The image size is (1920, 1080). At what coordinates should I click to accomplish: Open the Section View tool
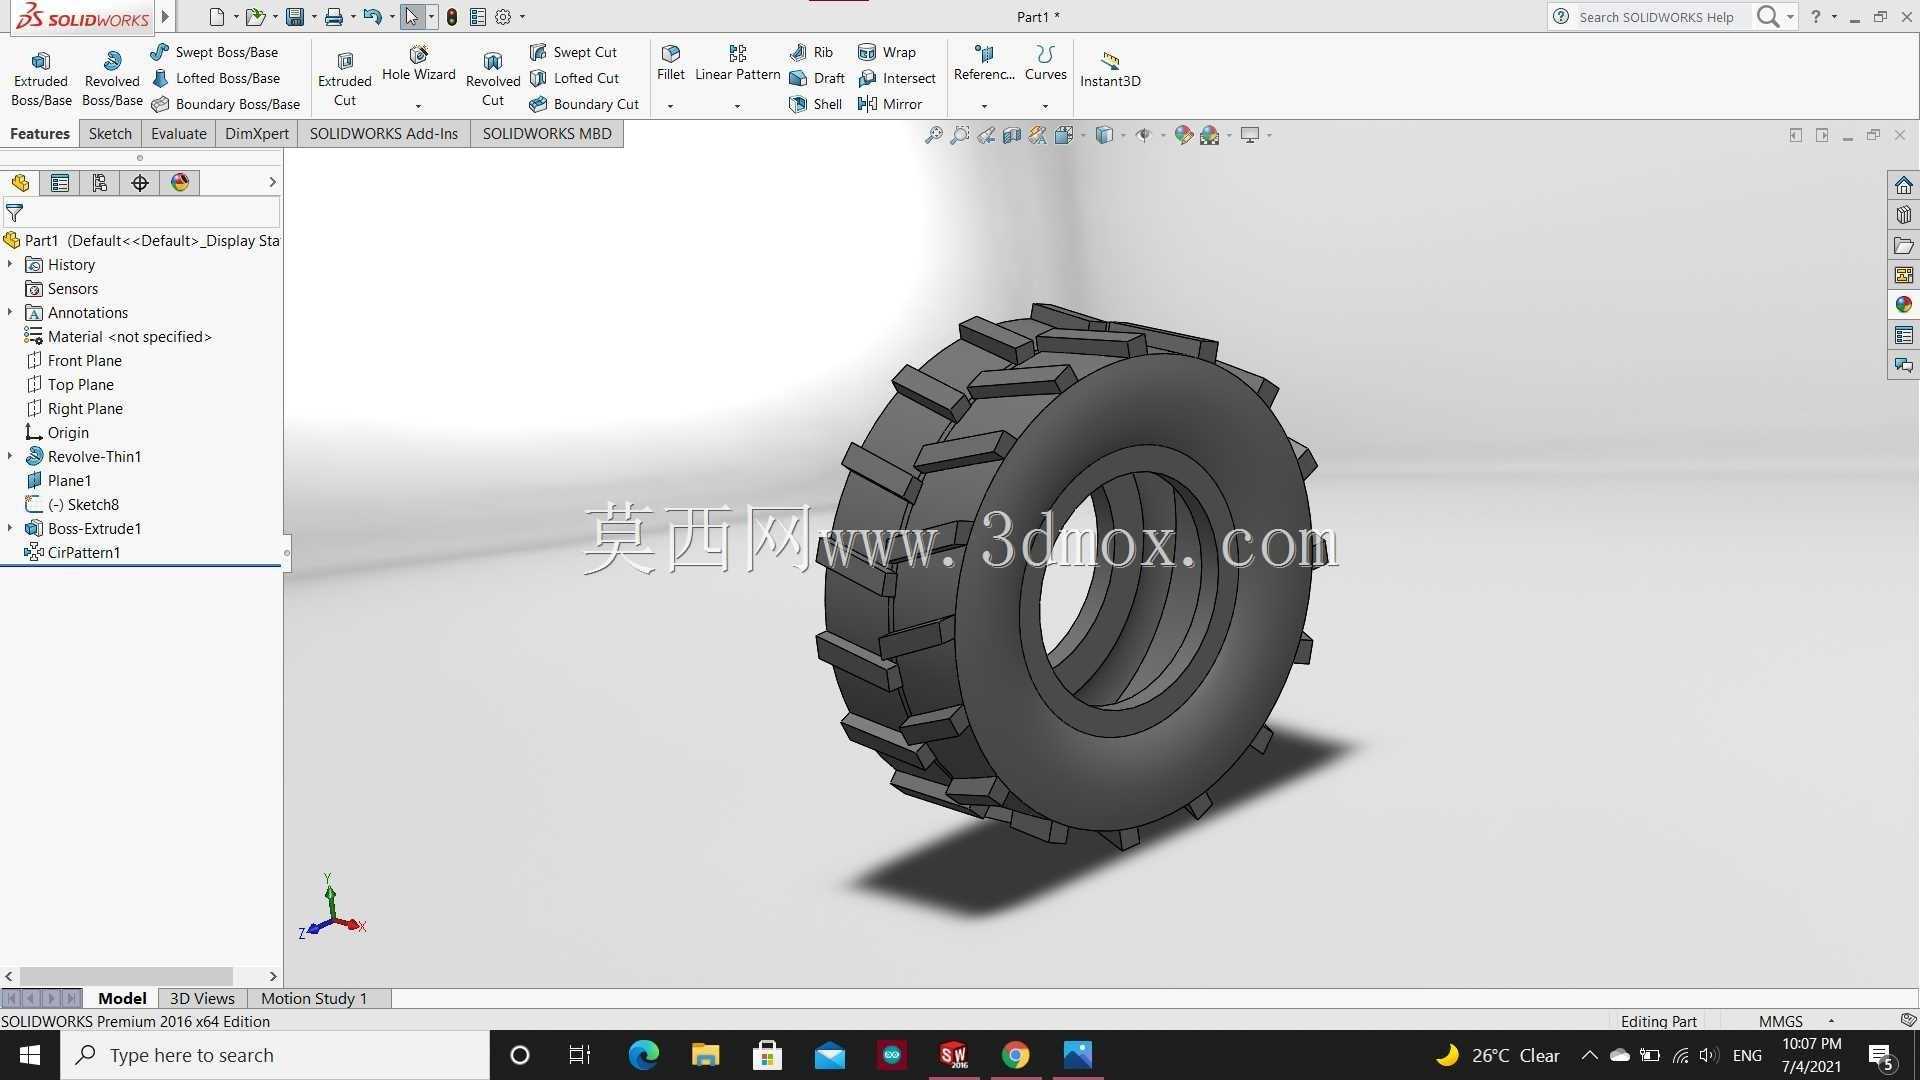[1012, 135]
